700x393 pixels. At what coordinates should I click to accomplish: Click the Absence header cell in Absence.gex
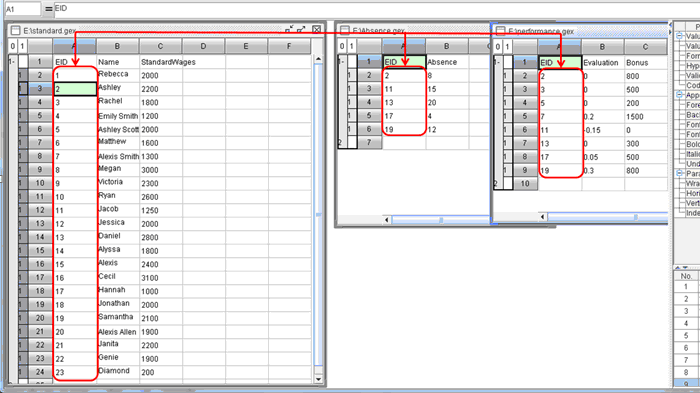pos(447,62)
